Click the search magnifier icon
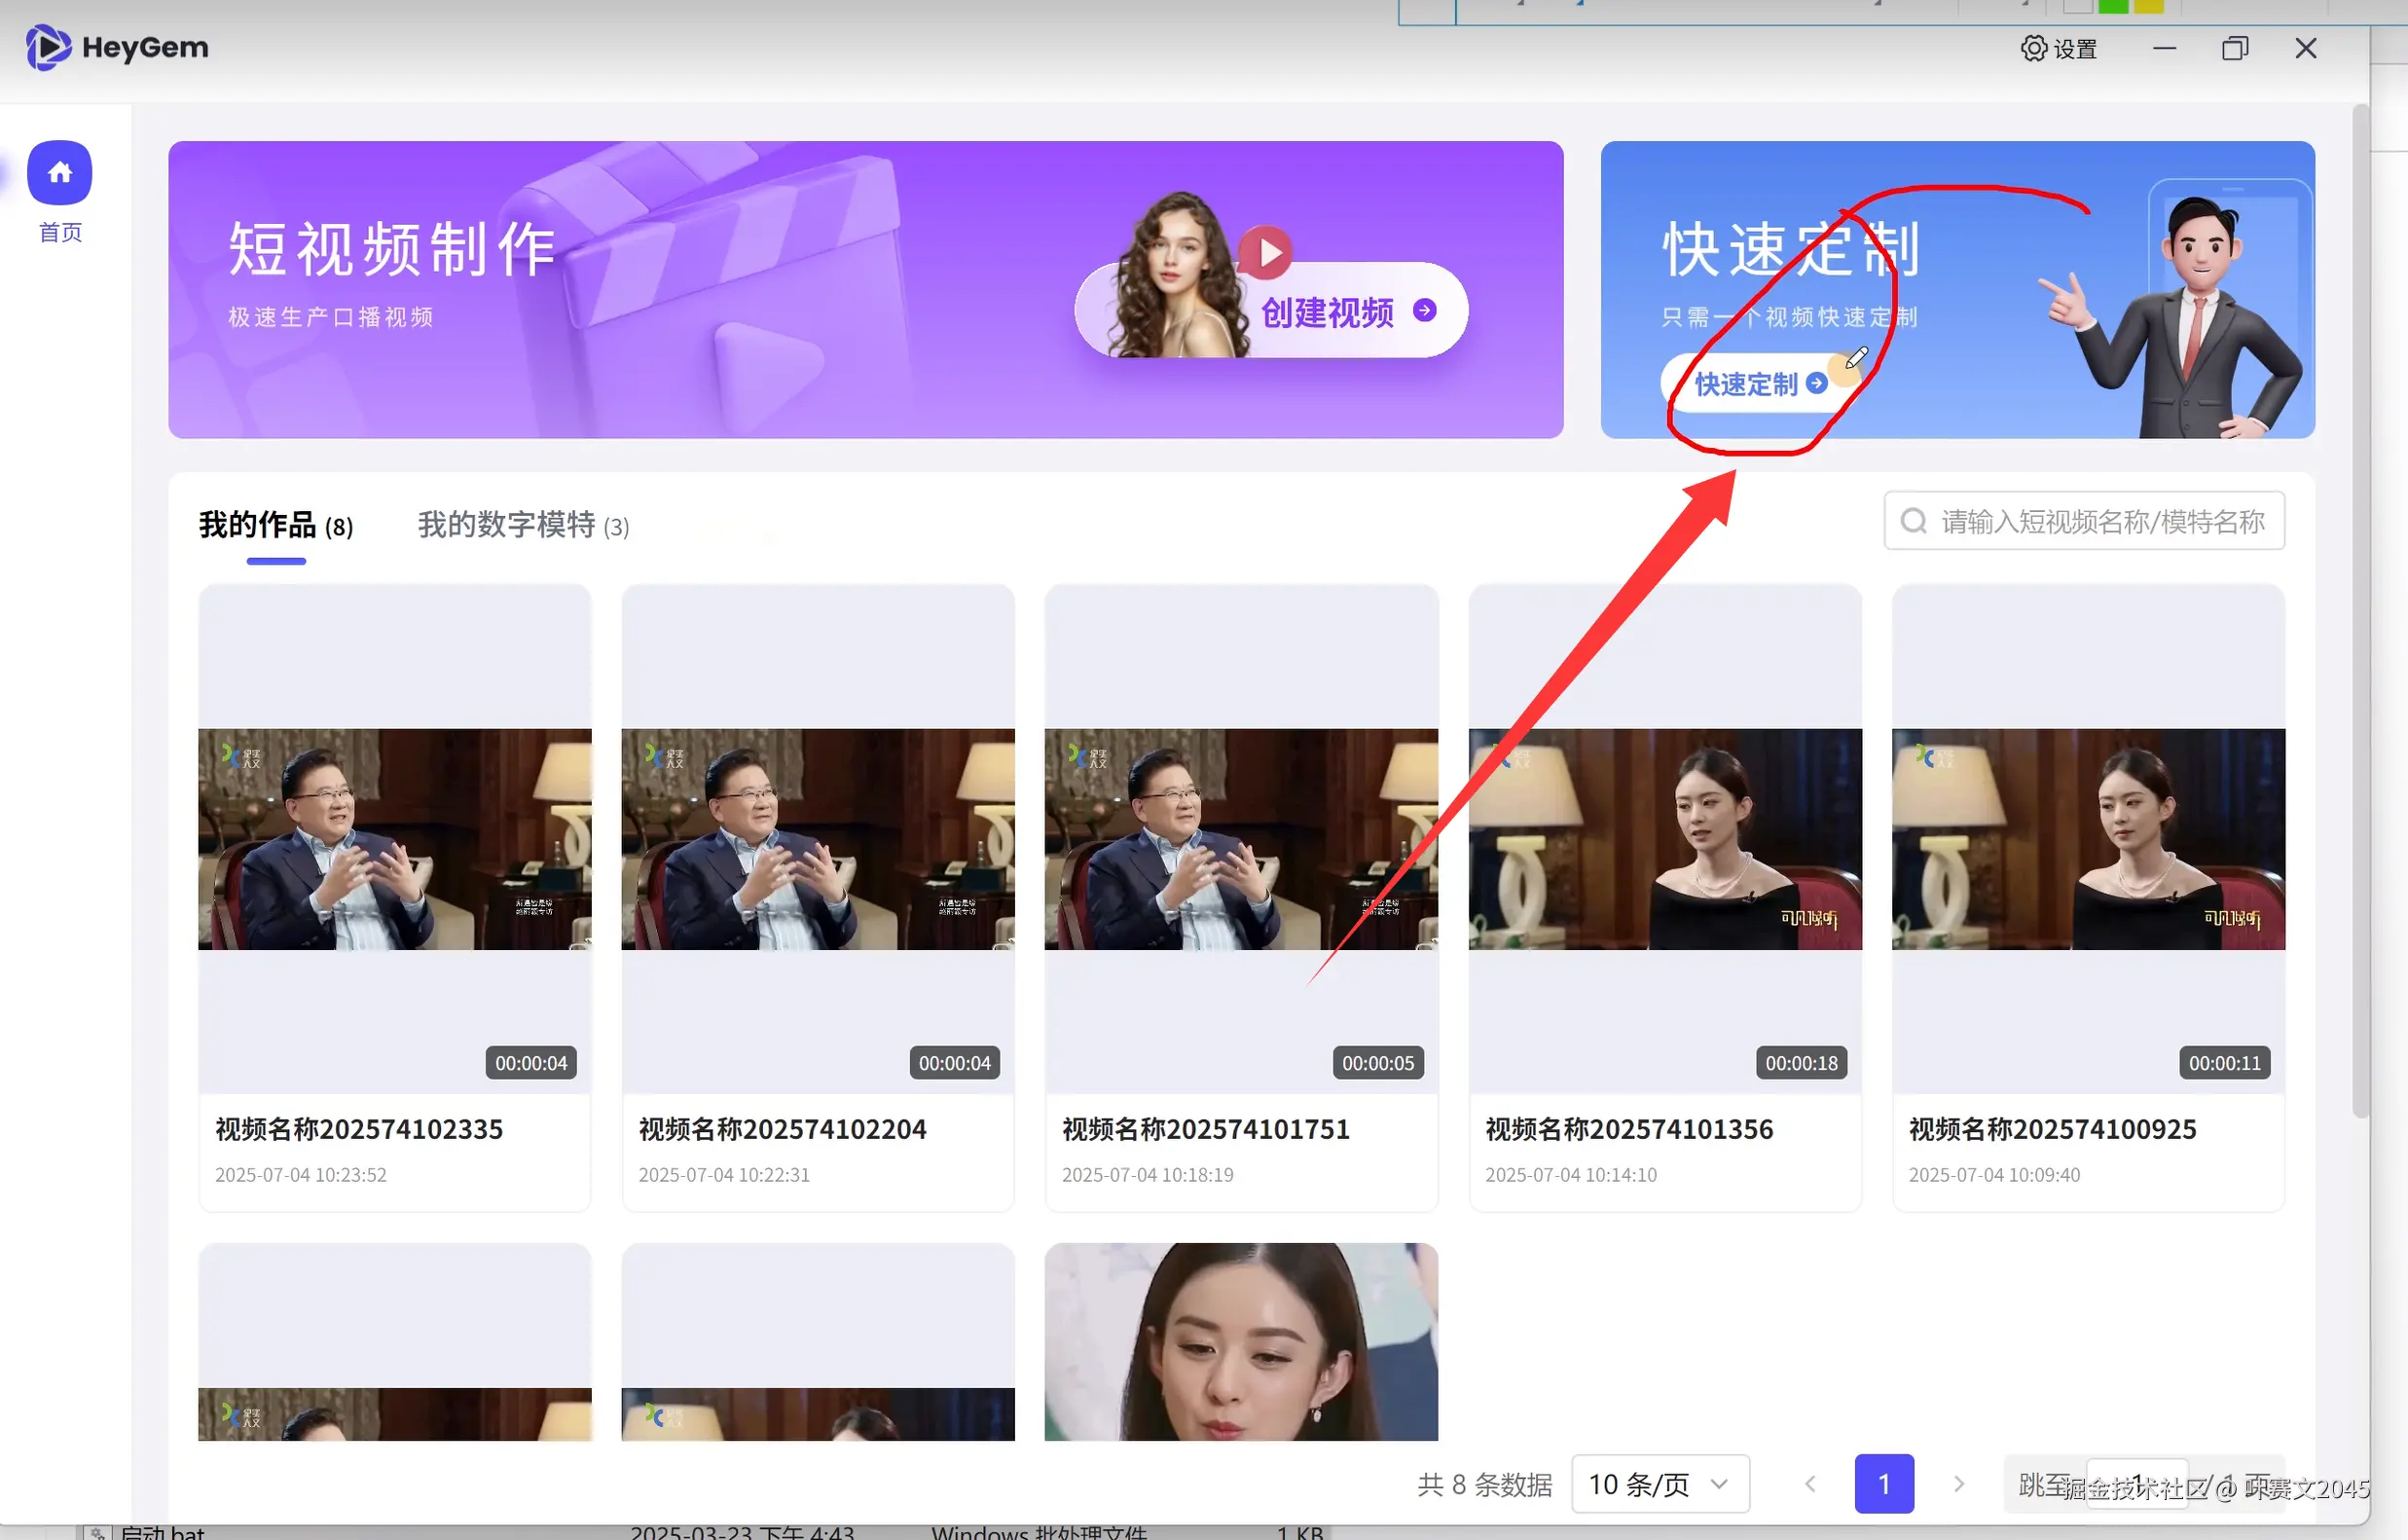 (x=1913, y=521)
